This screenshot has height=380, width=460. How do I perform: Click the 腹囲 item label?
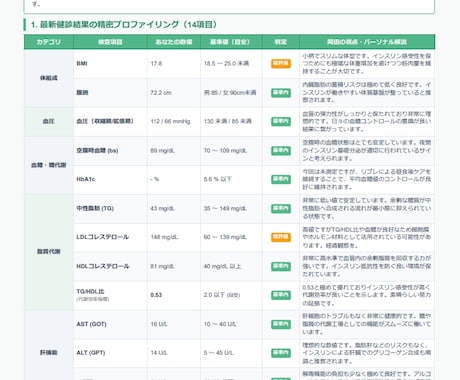[x=82, y=93]
